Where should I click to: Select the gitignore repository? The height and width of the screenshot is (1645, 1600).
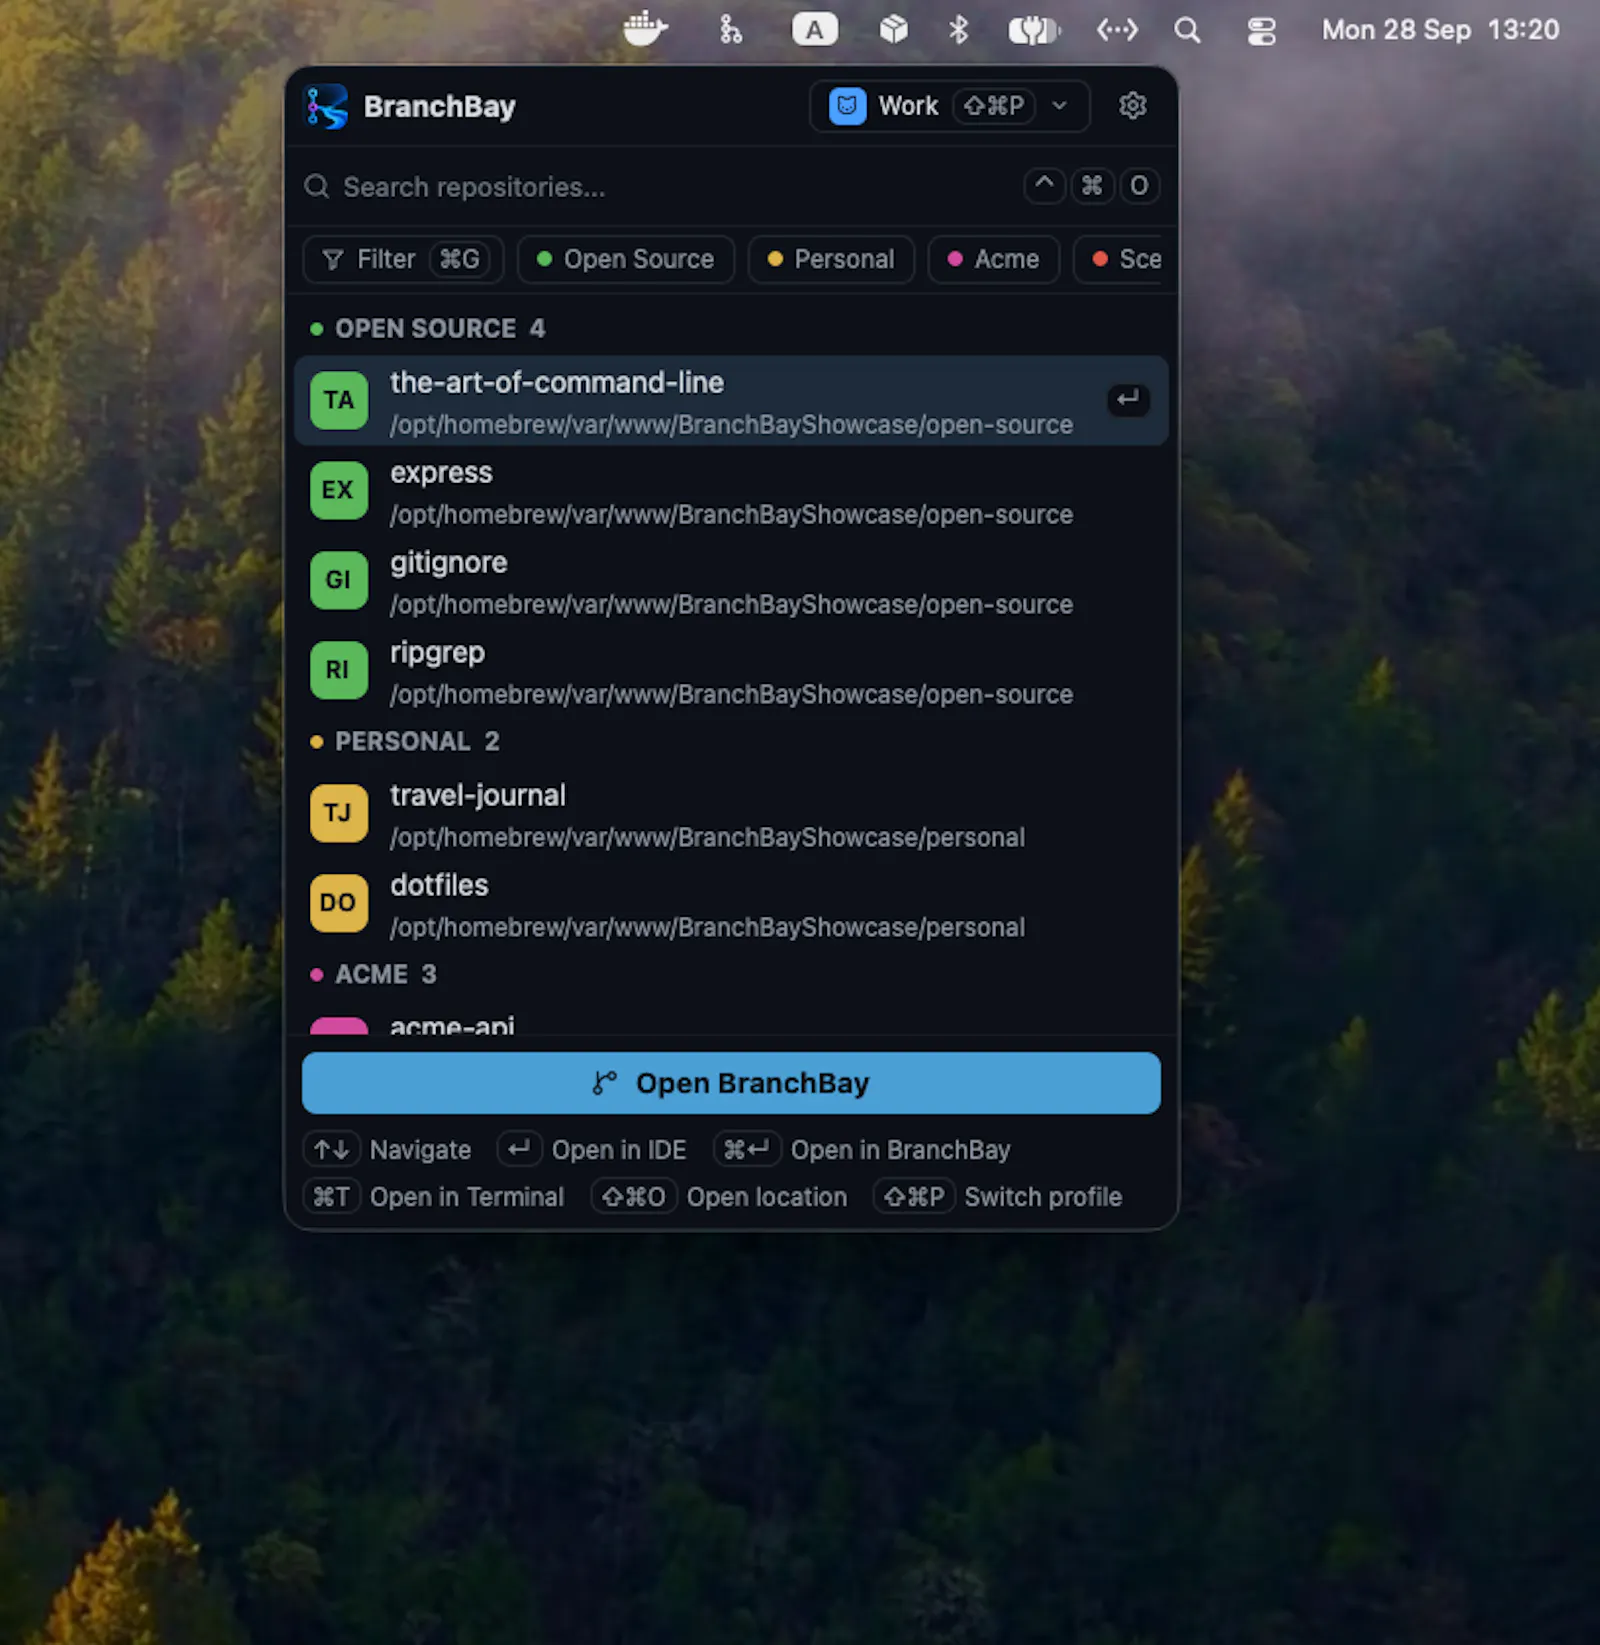tap(731, 581)
